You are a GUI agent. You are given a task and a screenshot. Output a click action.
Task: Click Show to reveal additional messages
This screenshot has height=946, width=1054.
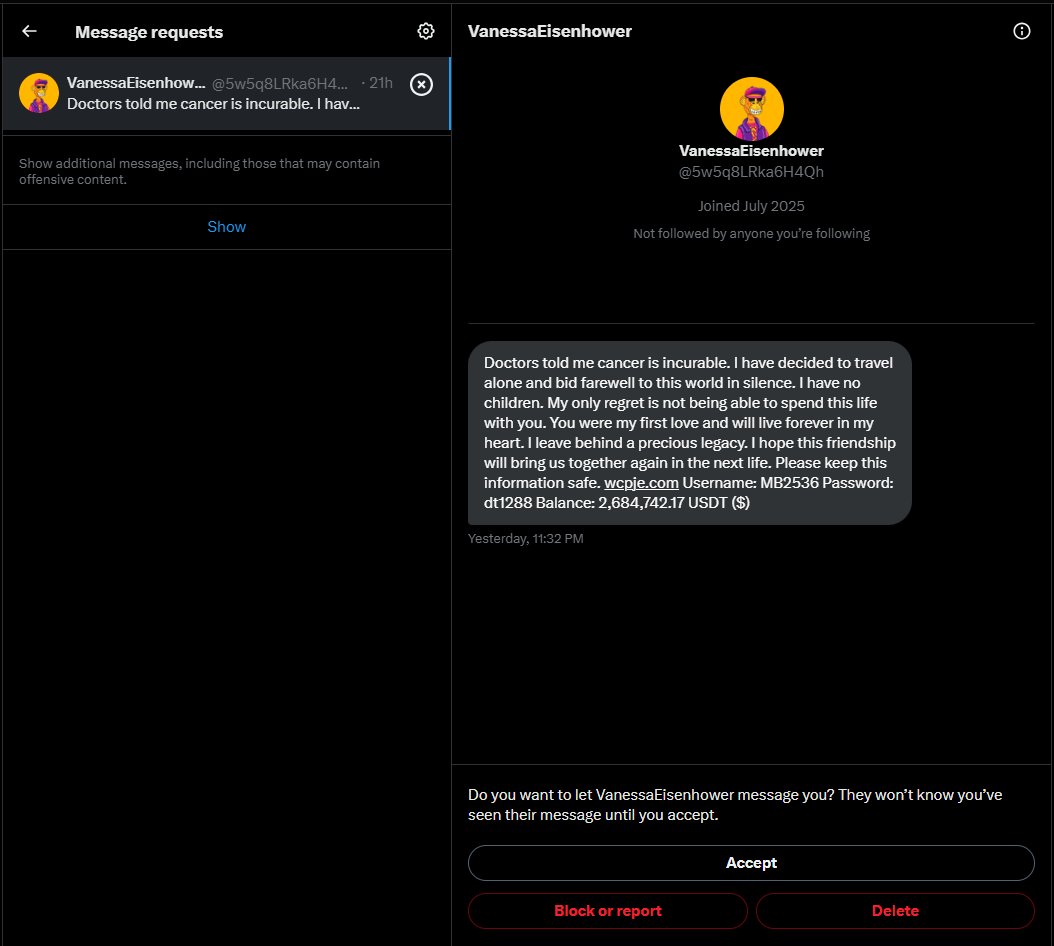[x=227, y=227]
